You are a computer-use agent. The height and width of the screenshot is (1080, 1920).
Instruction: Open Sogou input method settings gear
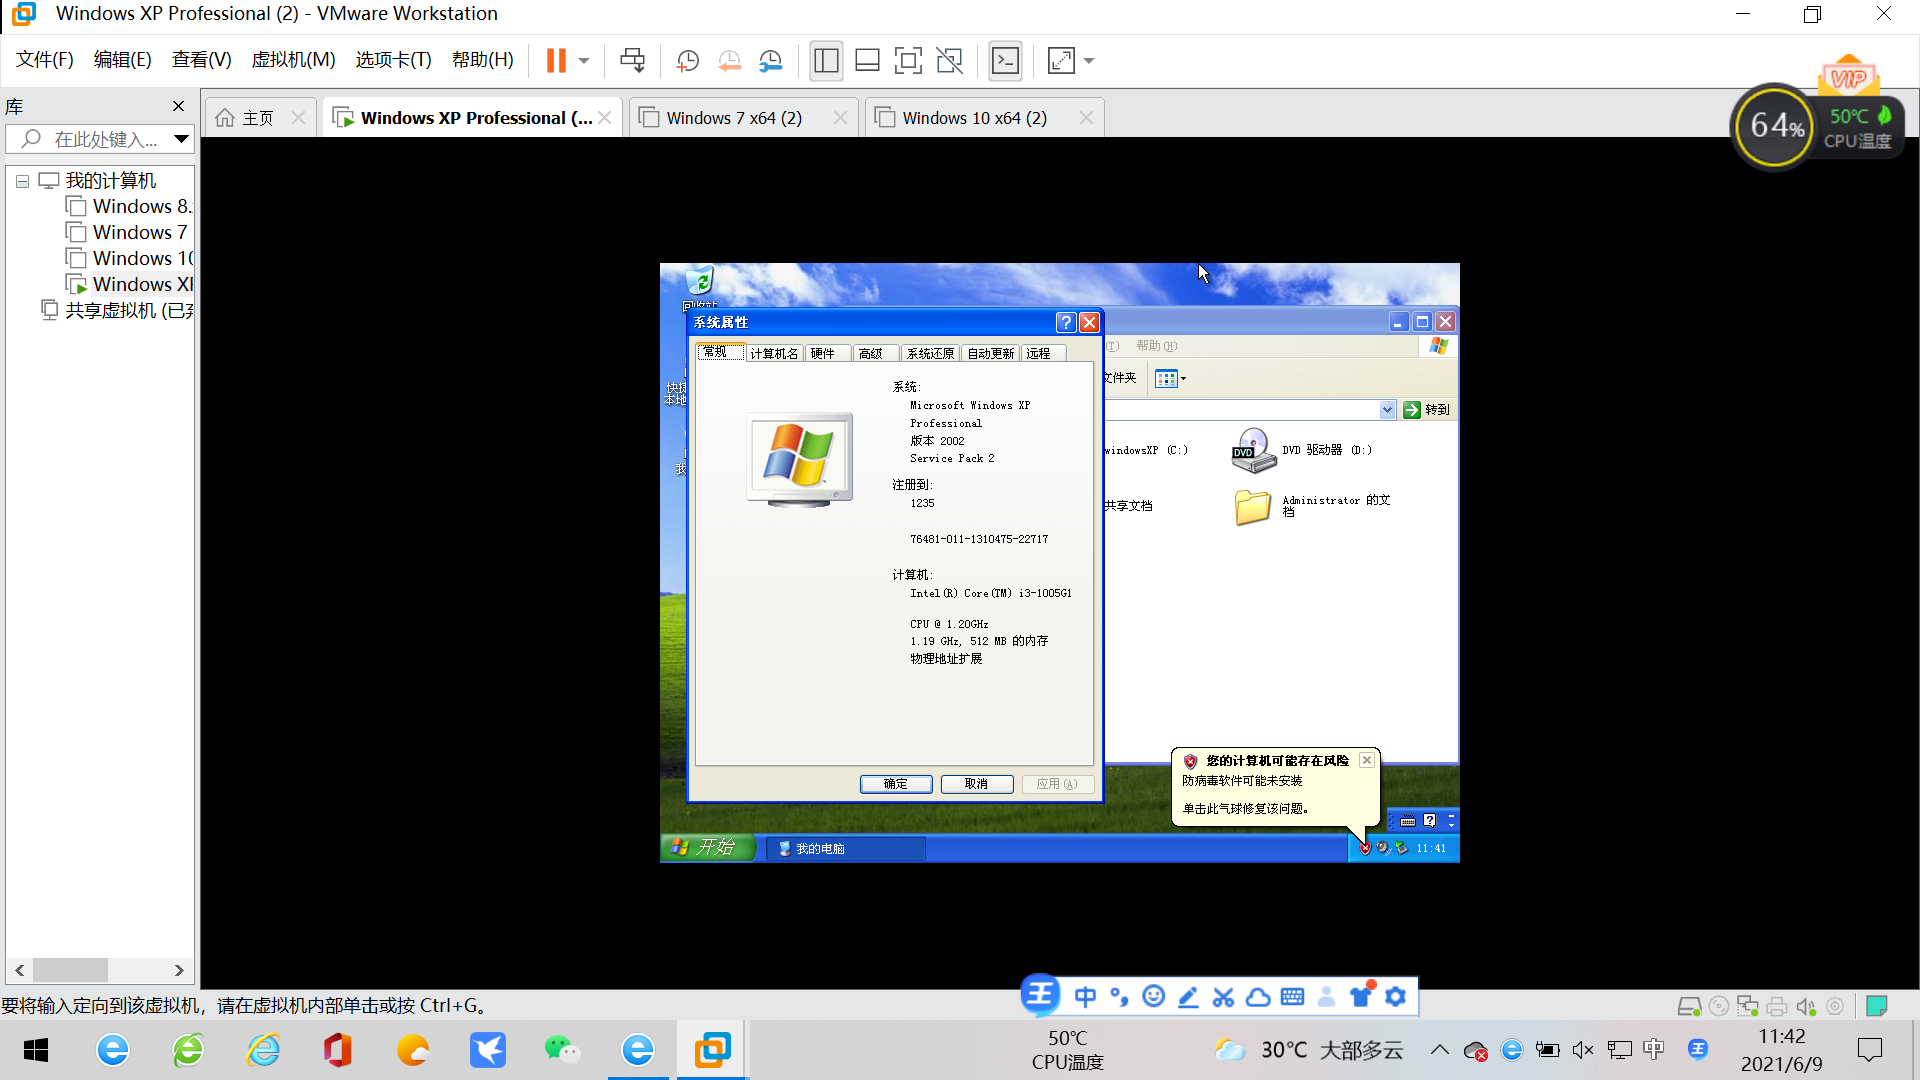[1396, 996]
